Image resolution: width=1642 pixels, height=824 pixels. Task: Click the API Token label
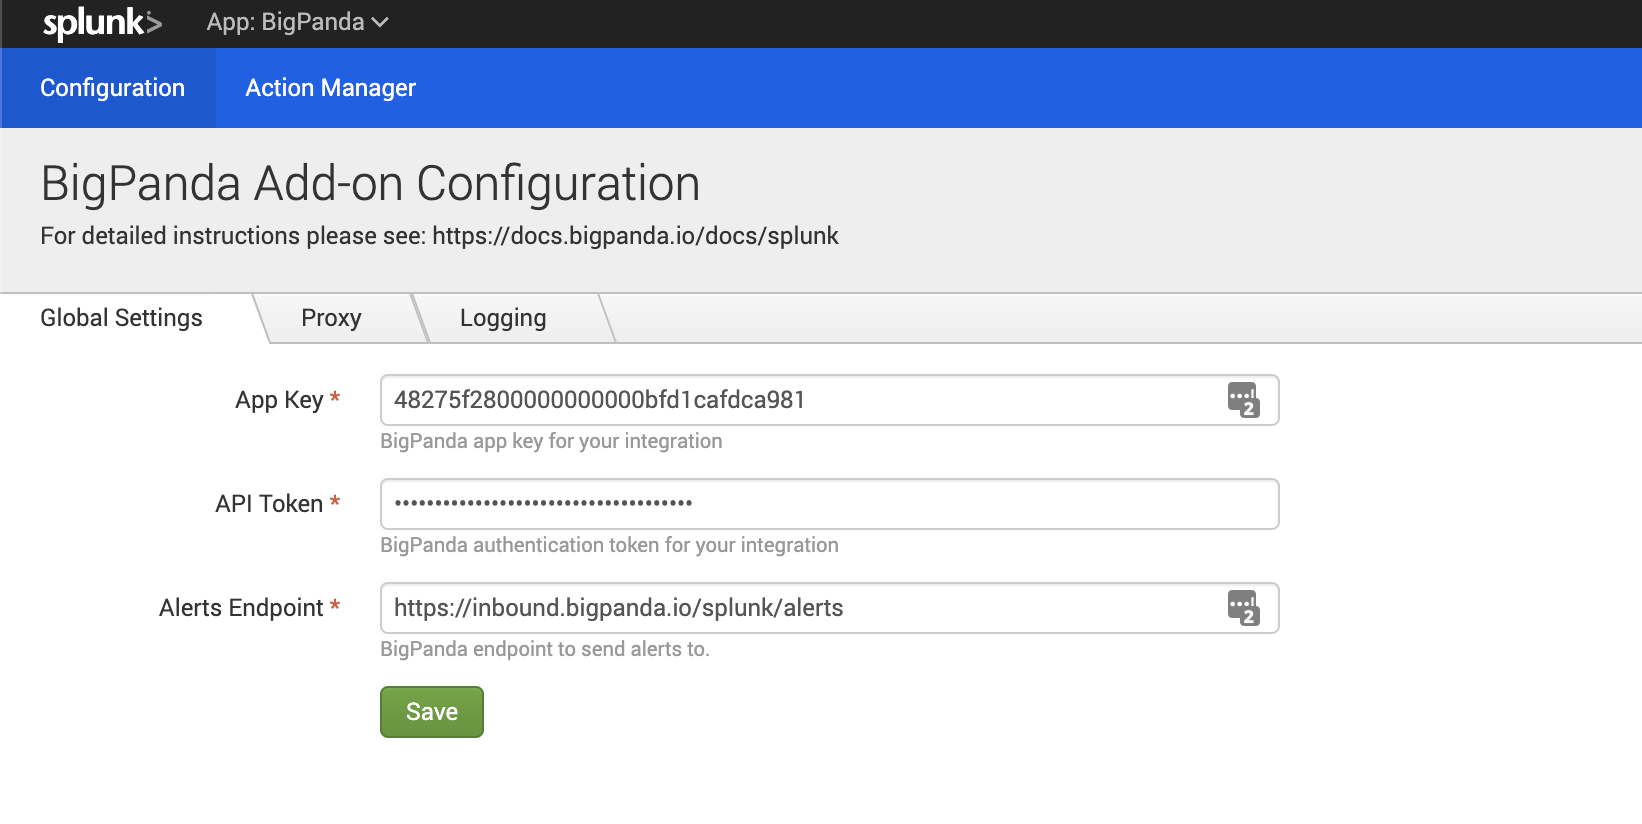pos(269,504)
